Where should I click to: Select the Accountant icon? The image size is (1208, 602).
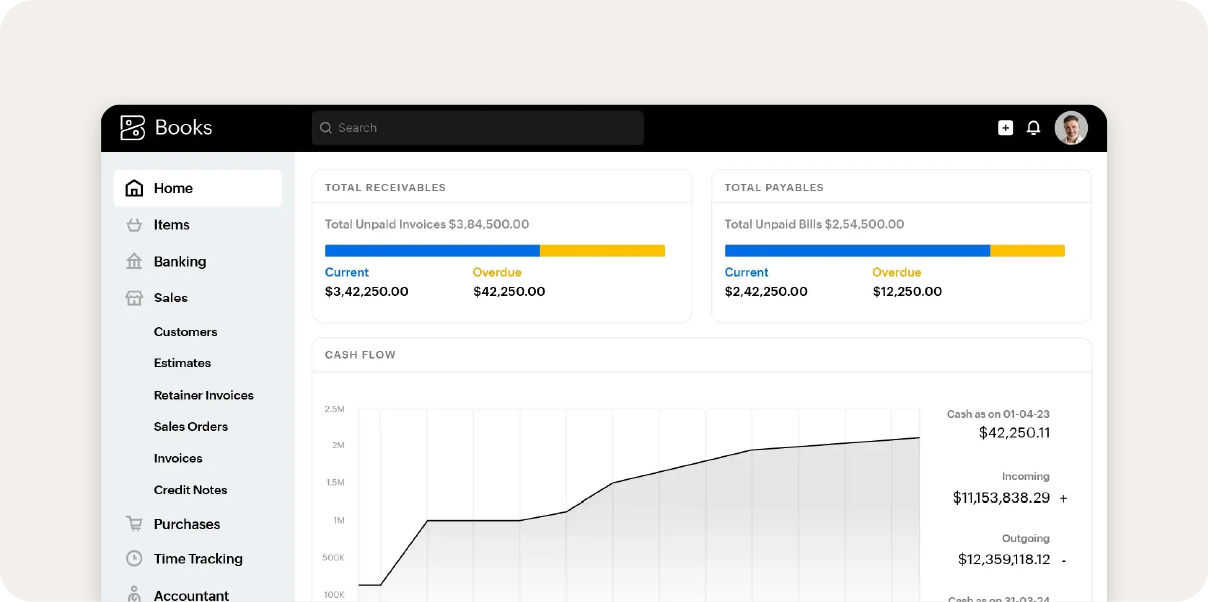coord(134,592)
